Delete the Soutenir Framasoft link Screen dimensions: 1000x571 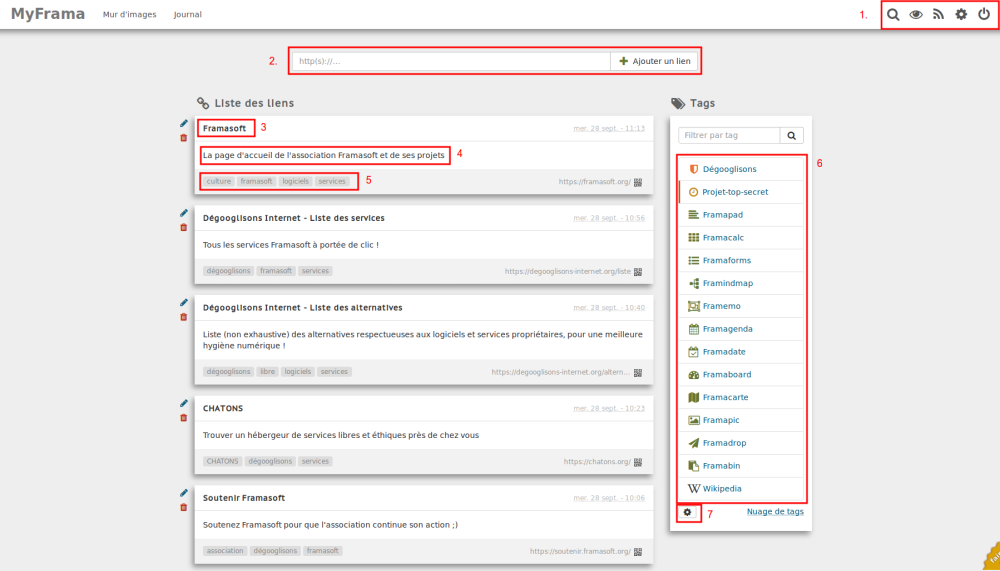184,507
